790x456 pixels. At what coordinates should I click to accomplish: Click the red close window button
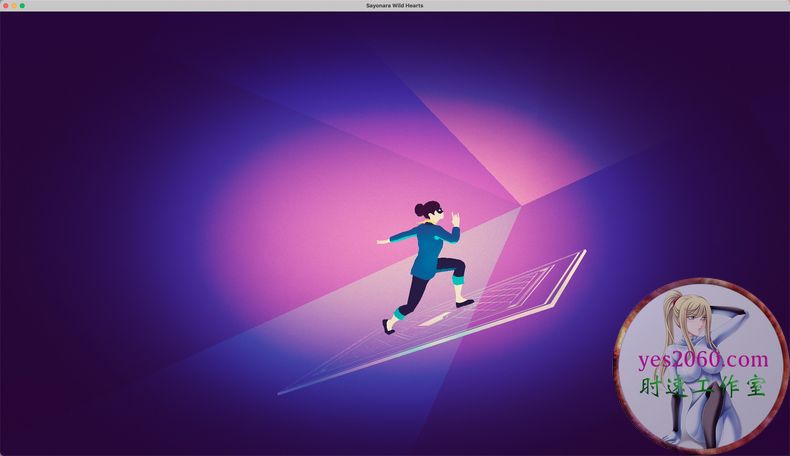(5, 5)
